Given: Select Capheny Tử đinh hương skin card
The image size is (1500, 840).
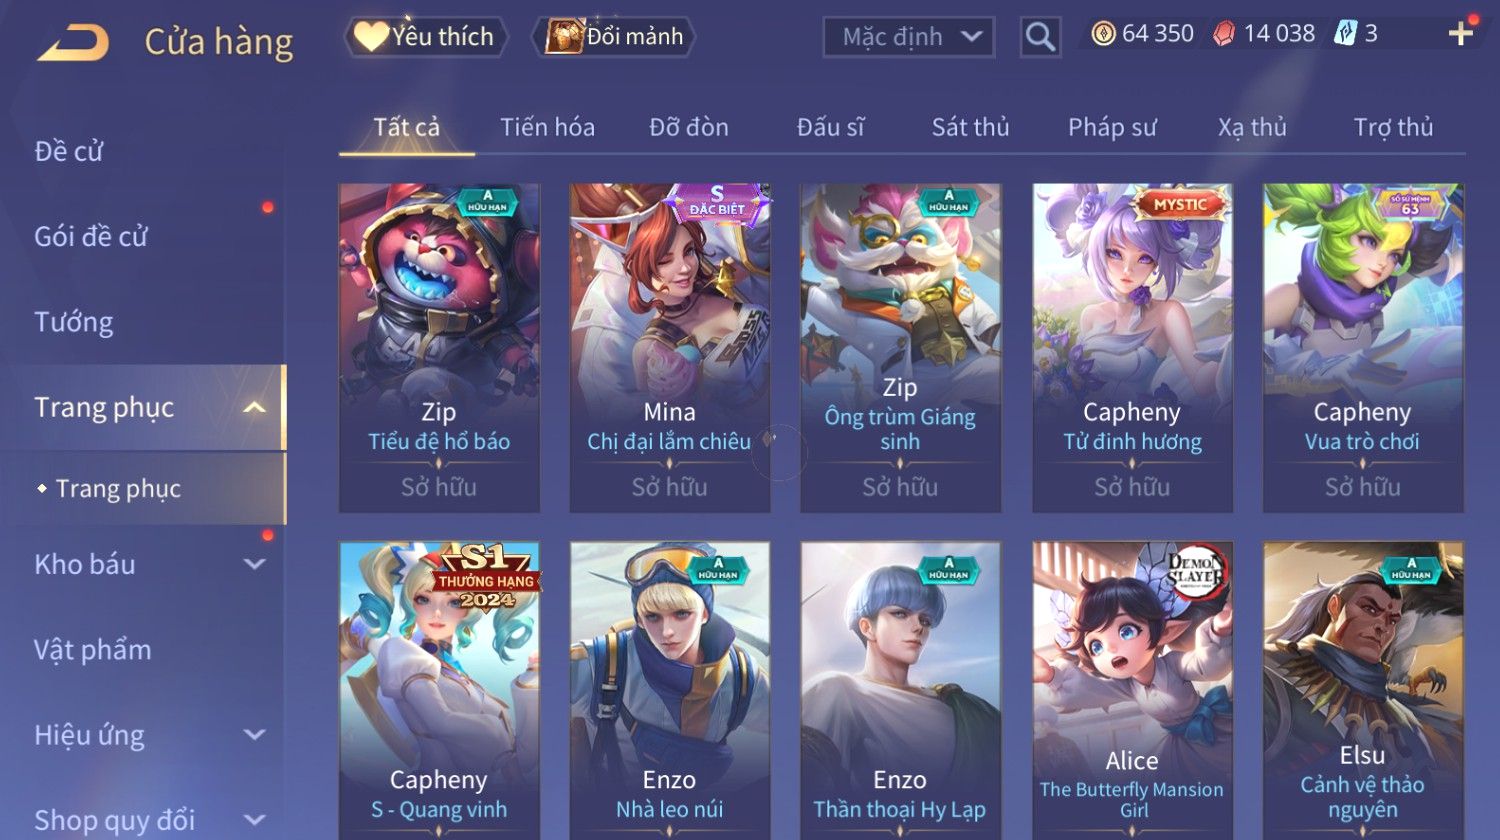Looking at the screenshot, I should point(1132,348).
